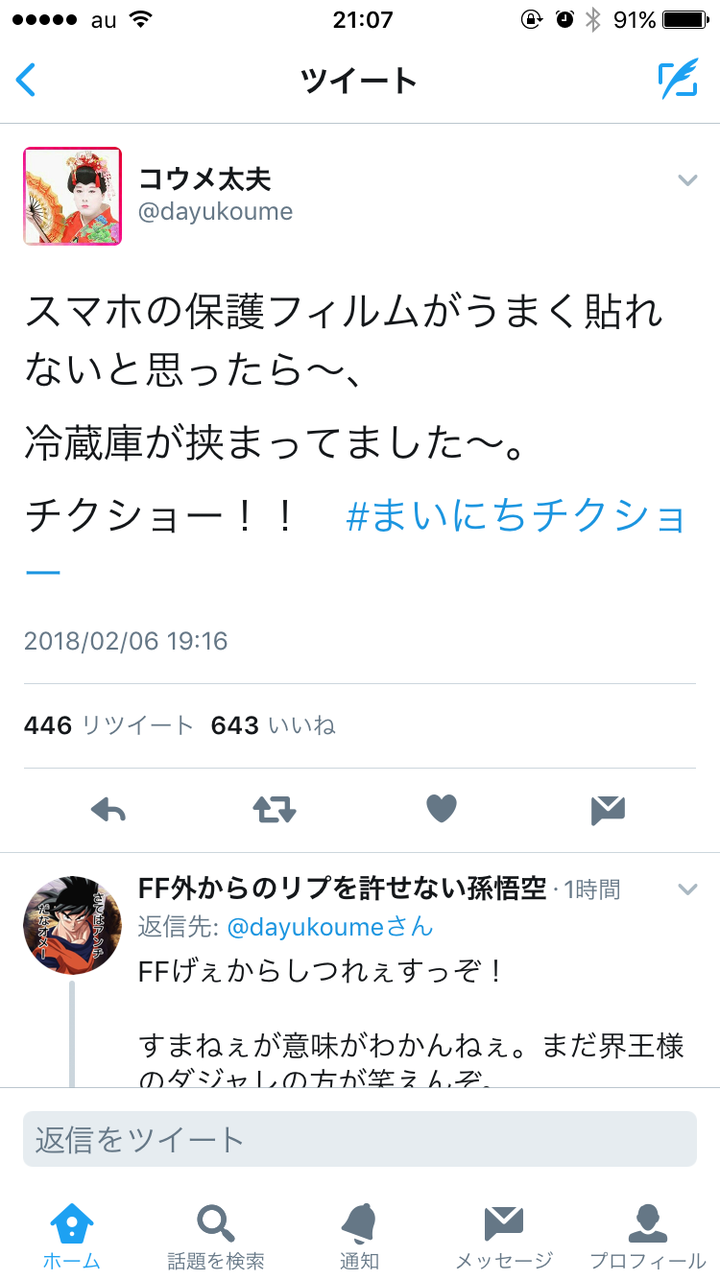Like the tweet with heart icon
This screenshot has height=1280, width=720.
pyautogui.click(x=441, y=809)
